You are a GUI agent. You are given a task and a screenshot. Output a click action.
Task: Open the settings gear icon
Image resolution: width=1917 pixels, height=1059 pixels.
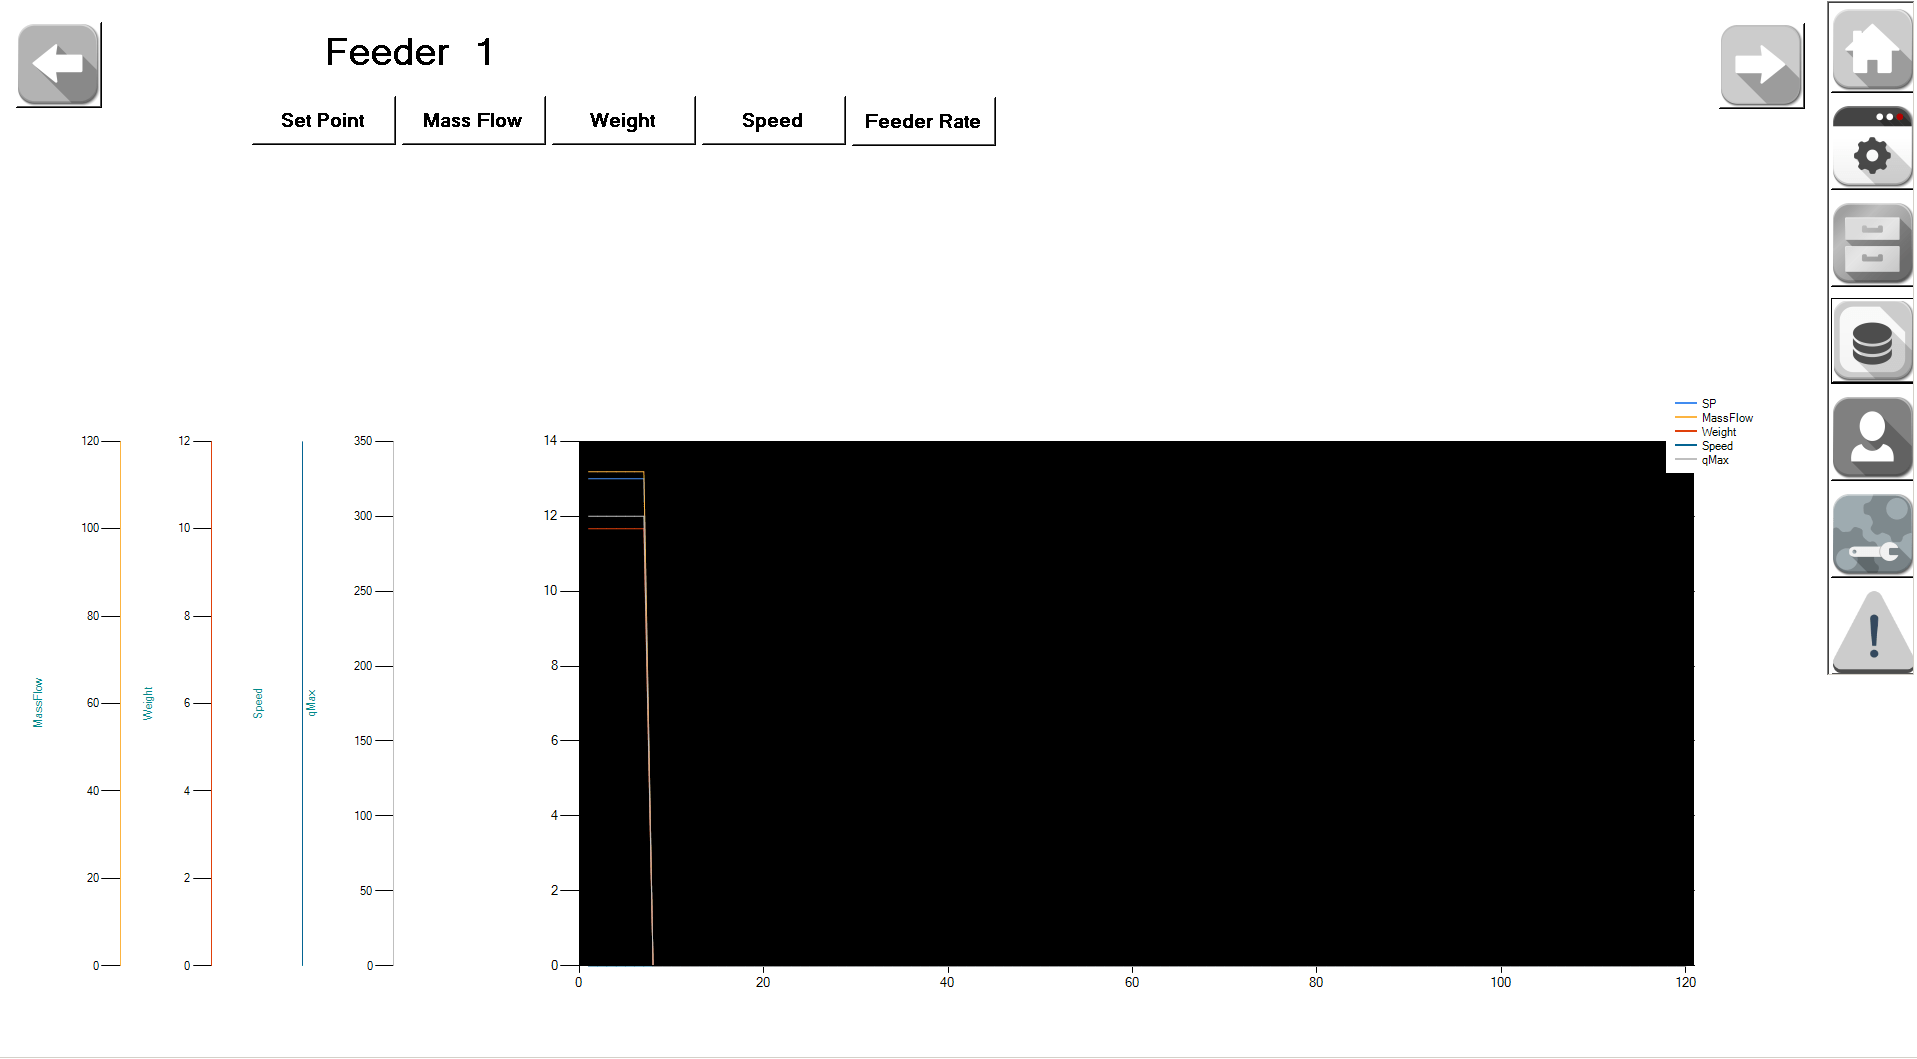1871,147
